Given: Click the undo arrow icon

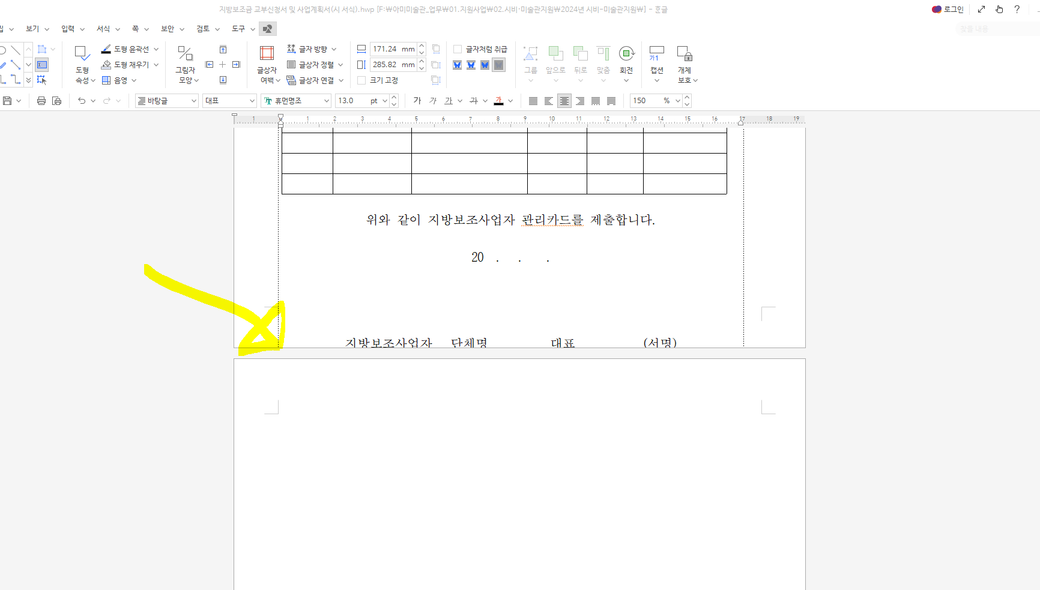Looking at the screenshot, I should point(81,101).
